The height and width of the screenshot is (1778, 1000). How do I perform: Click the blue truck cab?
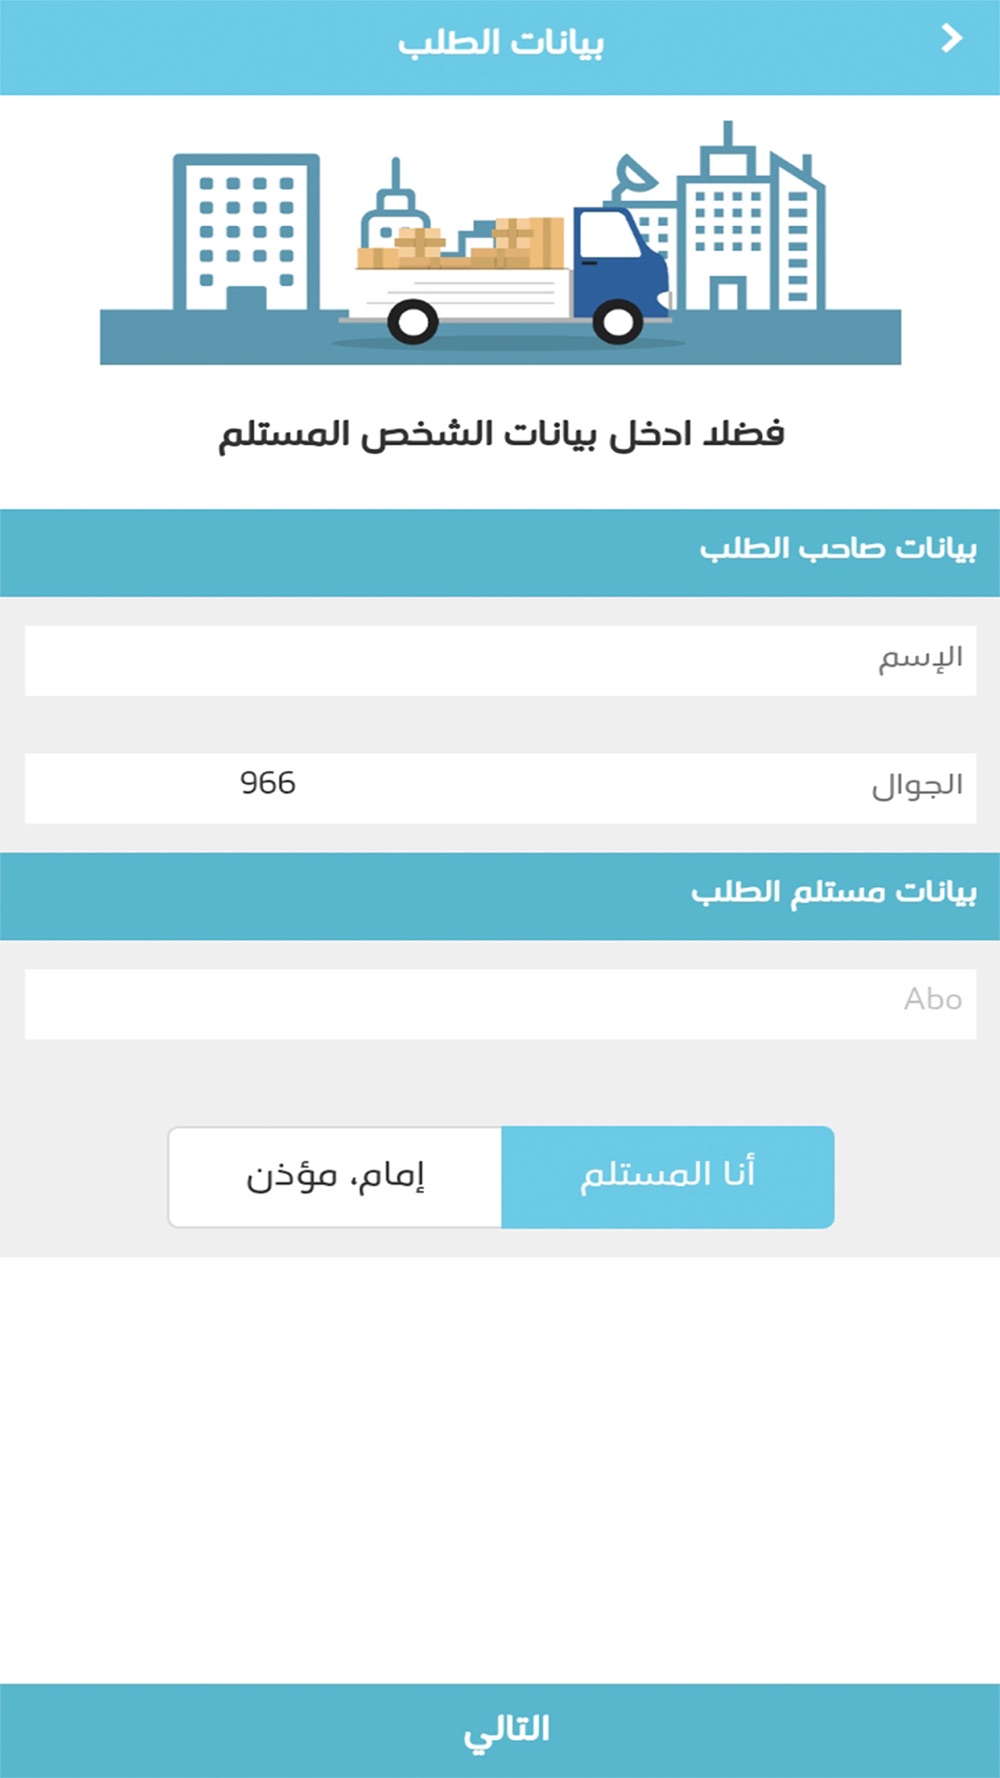pyautogui.click(x=620, y=262)
